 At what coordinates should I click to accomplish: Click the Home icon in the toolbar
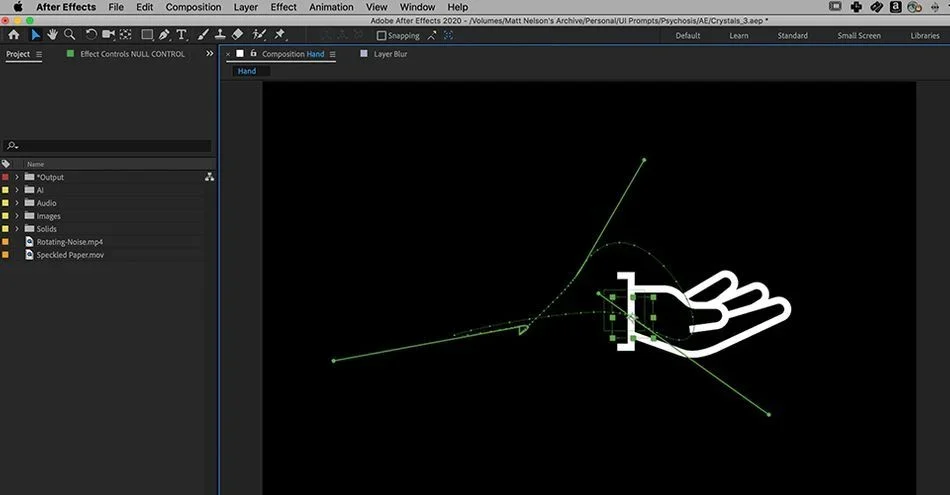pos(13,35)
